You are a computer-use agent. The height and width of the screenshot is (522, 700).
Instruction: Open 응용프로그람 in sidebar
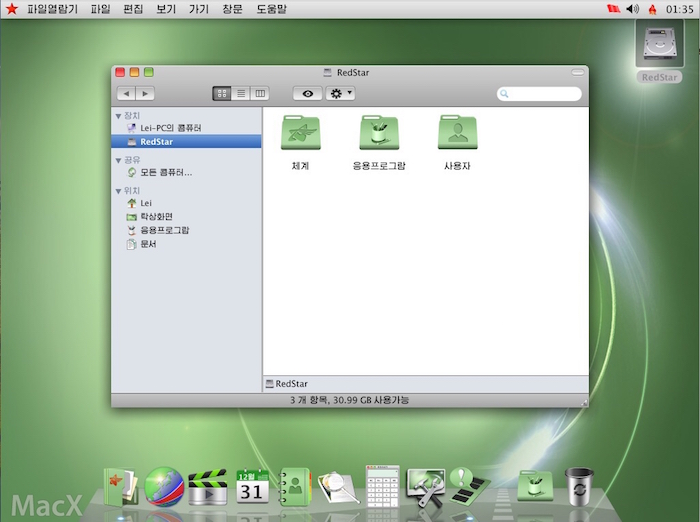186,230
